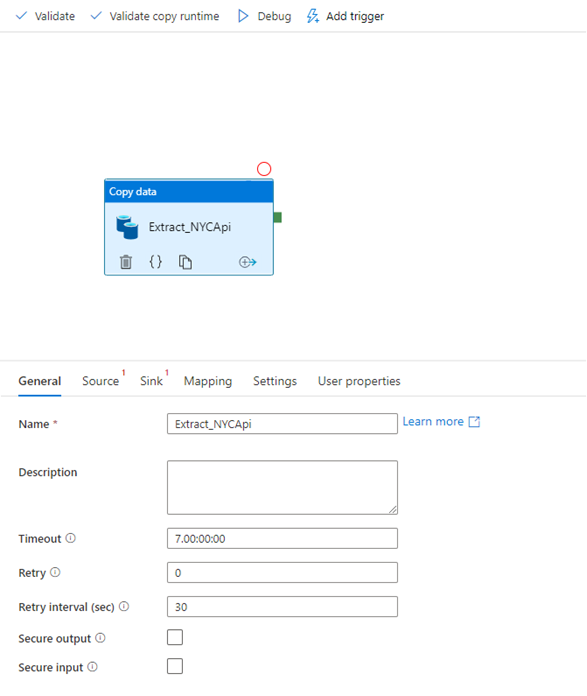
Task: Select the Copy data database icon
Action: [x=127, y=227]
